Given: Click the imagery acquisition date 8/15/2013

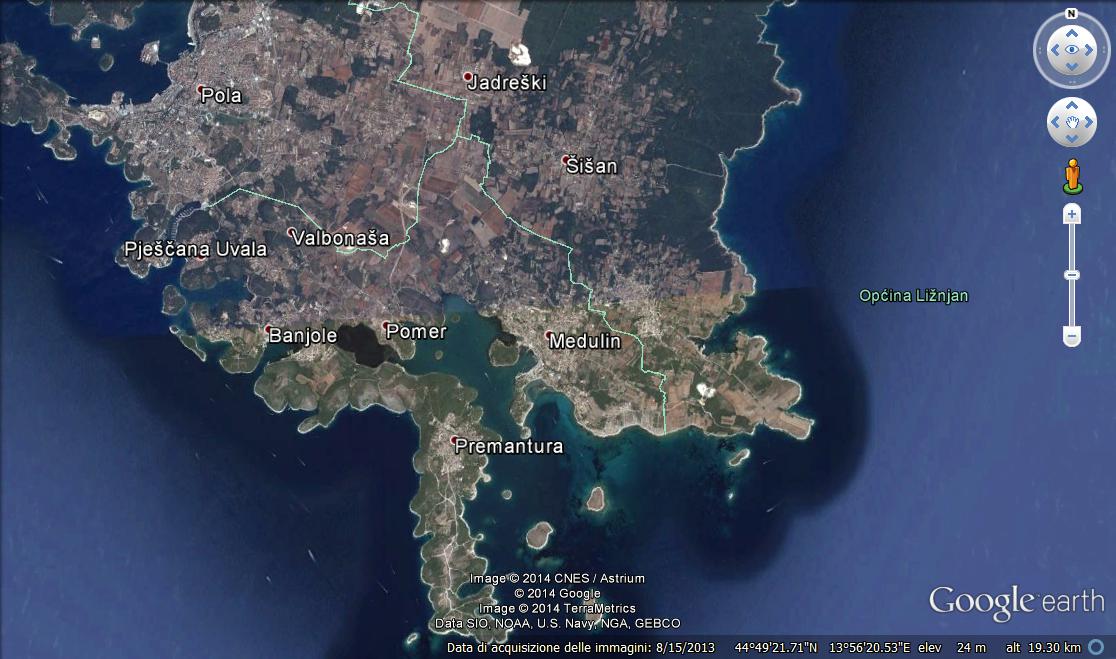Looking at the screenshot, I should (x=685, y=648).
